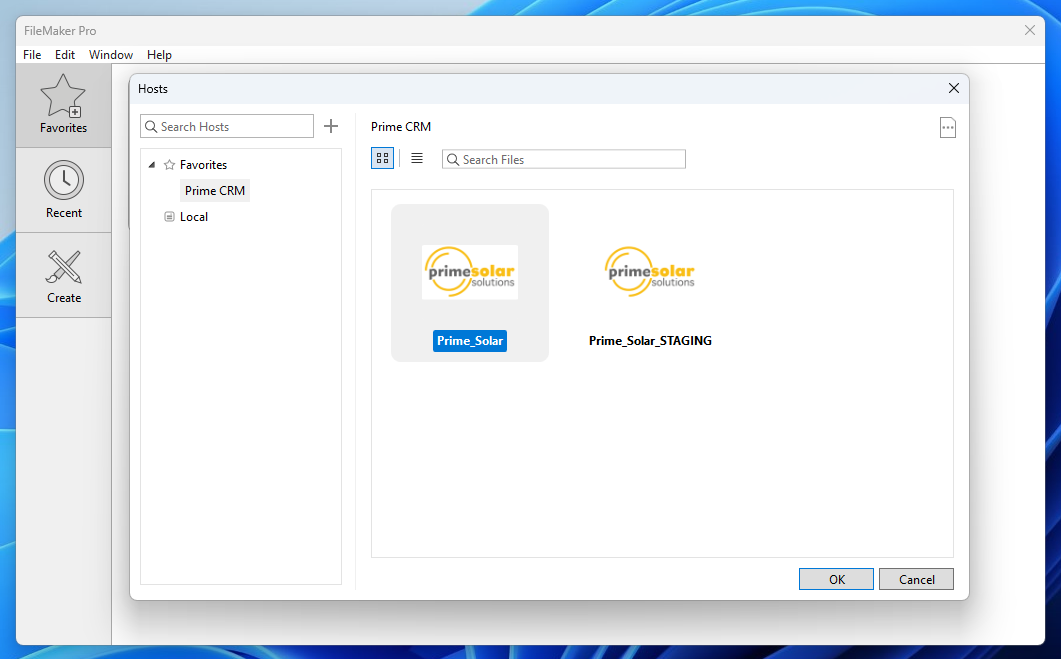
Task: Collapse the Favorites tree group
Action: (x=152, y=164)
